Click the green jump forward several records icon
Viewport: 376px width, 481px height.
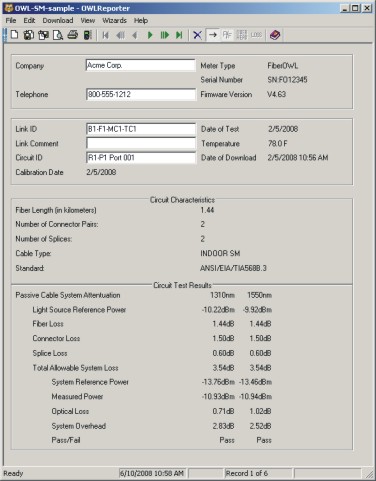pos(165,35)
